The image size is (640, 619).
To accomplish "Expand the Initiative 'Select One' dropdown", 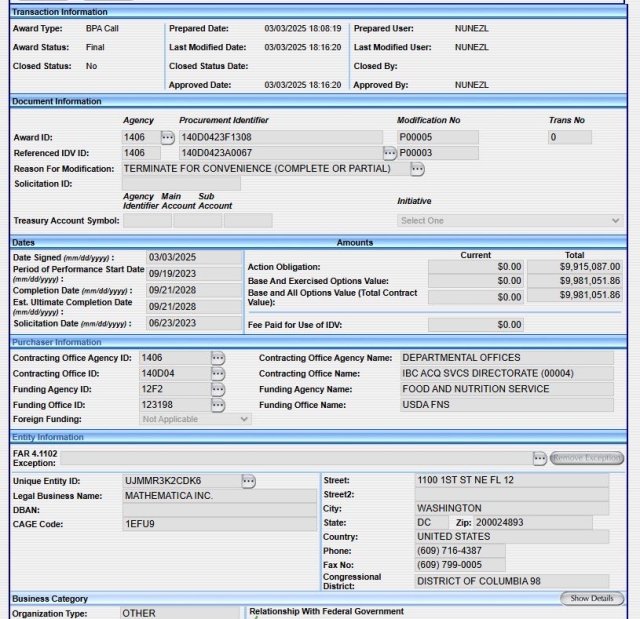I will [x=509, y=220].
